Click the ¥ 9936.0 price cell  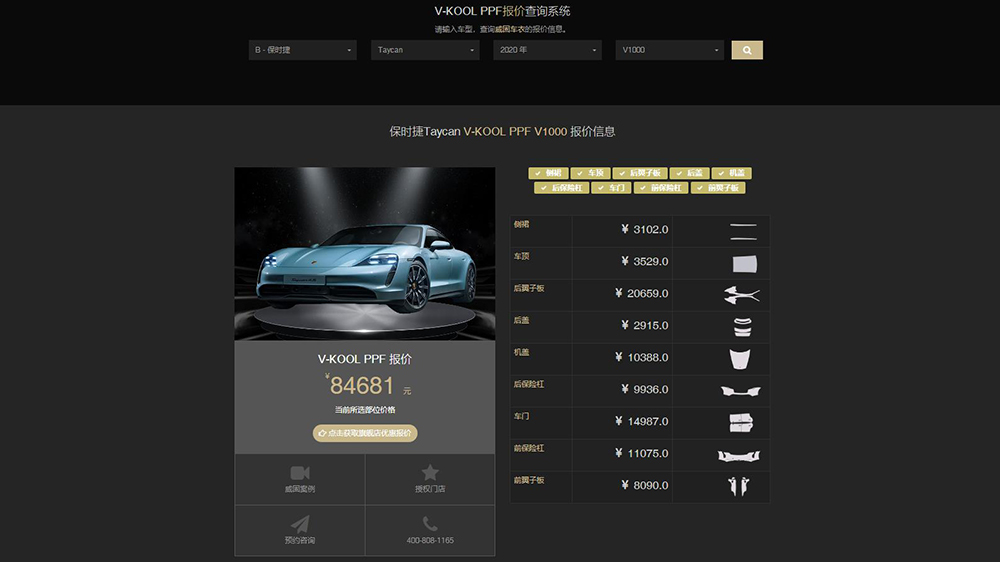click(622, 391)
